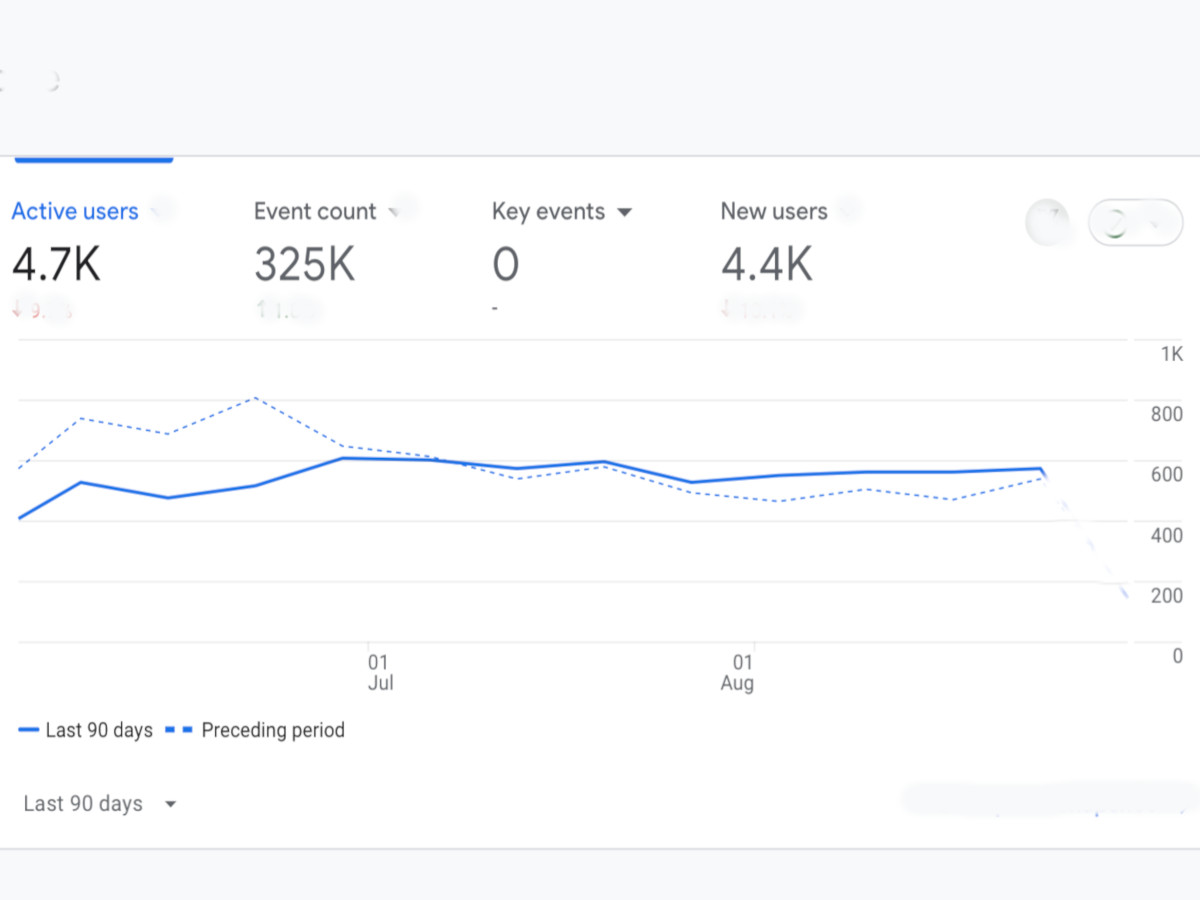Click the 4.4K new users value
Screen dimensions: 1200x900
click(x=766, y=265)
